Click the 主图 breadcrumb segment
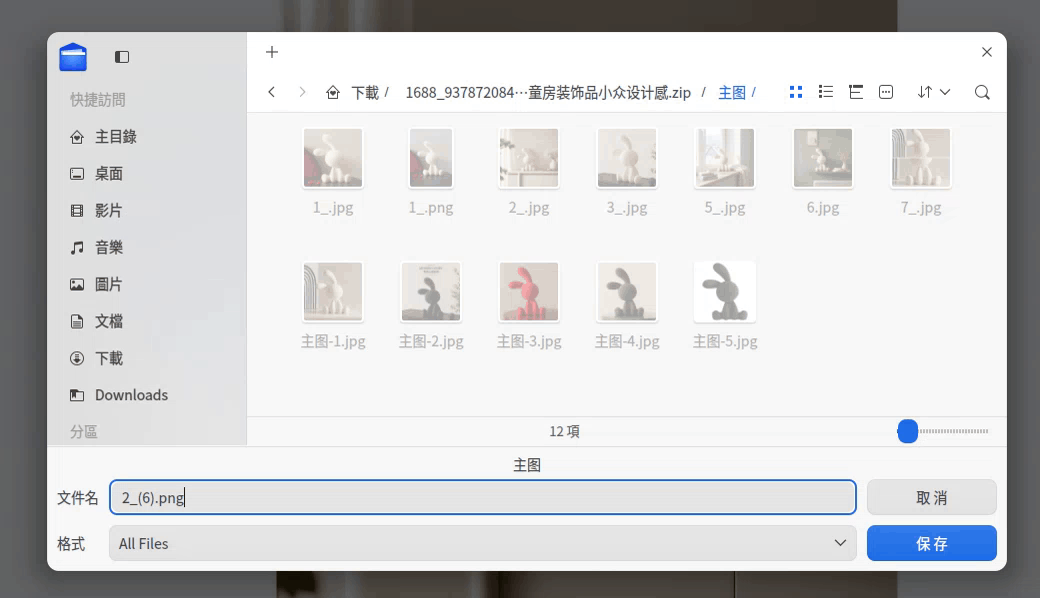 click(x=732, y=92)
